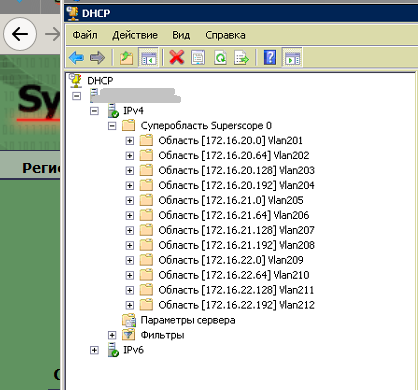Collapse the IPv4 node
This screenshot has height=390, width=418.
point(94,111)
